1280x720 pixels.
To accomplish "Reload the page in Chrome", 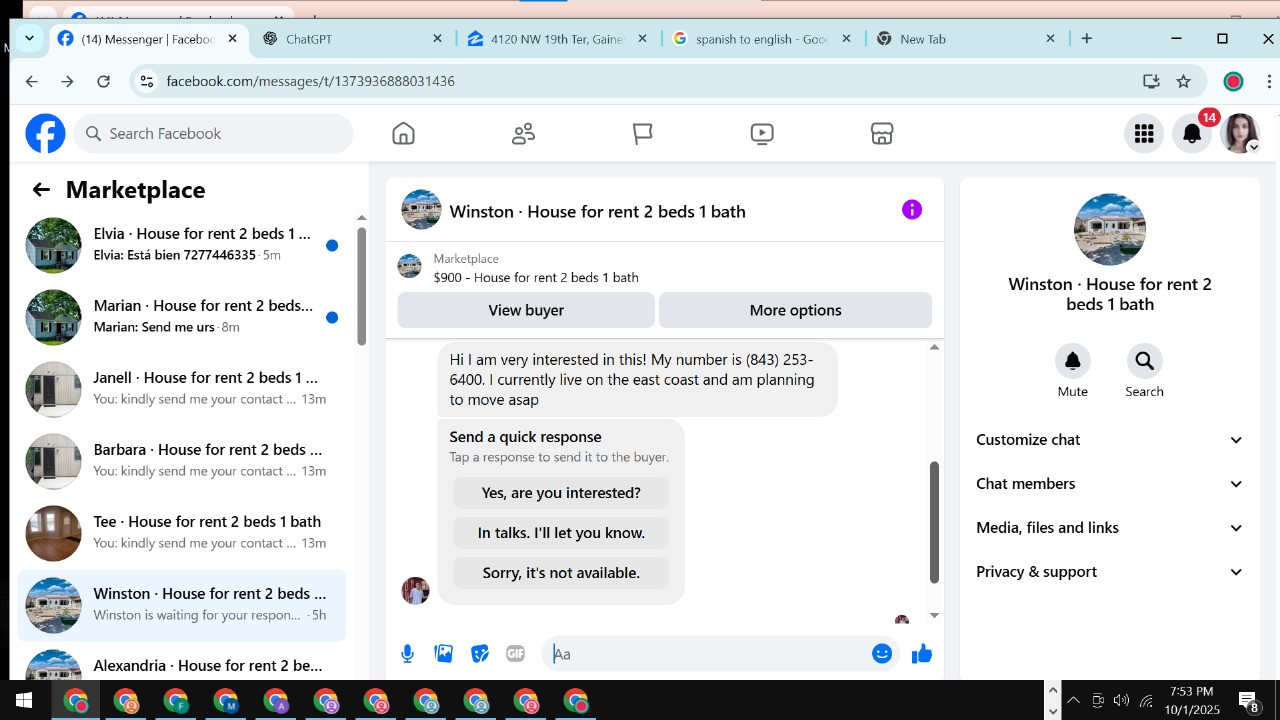I will [103, 81].
